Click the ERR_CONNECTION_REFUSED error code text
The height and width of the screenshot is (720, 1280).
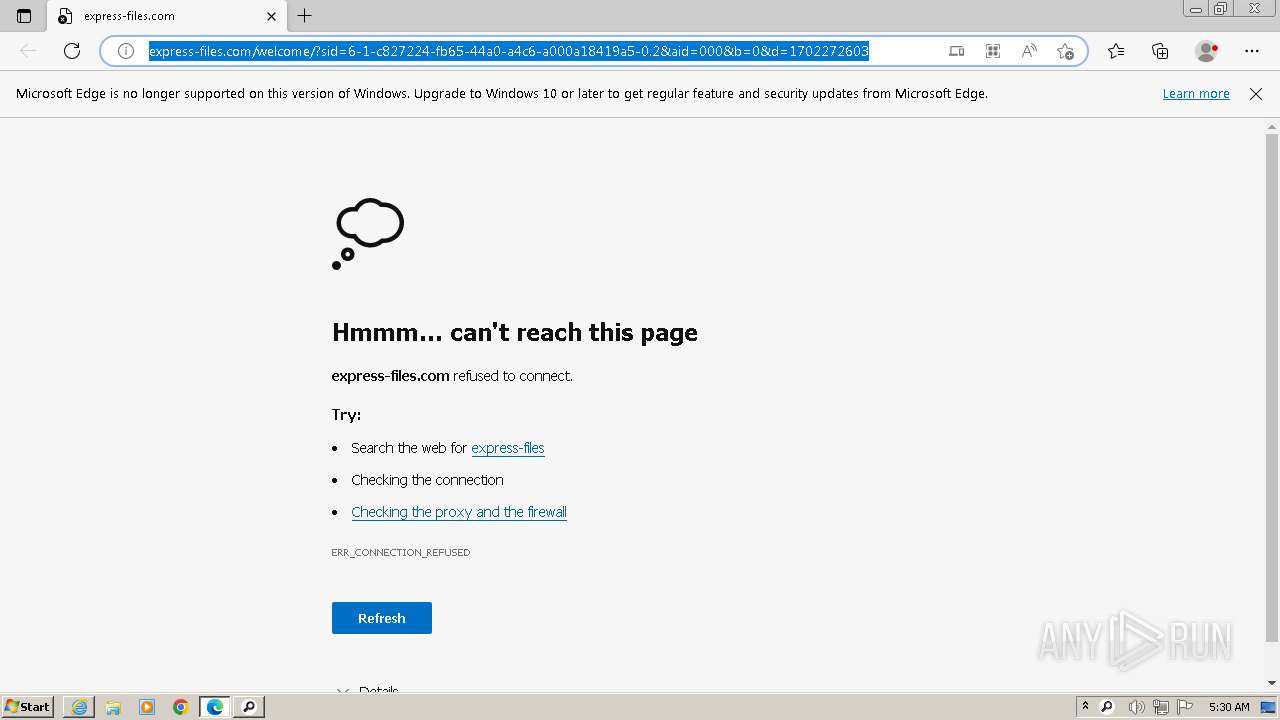tap(401, 552)
